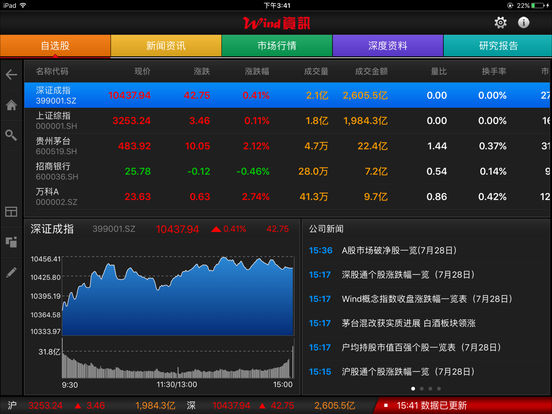The image size is (552, 414).
Task: Sort by 涨跌 column header
Action: 201,71
